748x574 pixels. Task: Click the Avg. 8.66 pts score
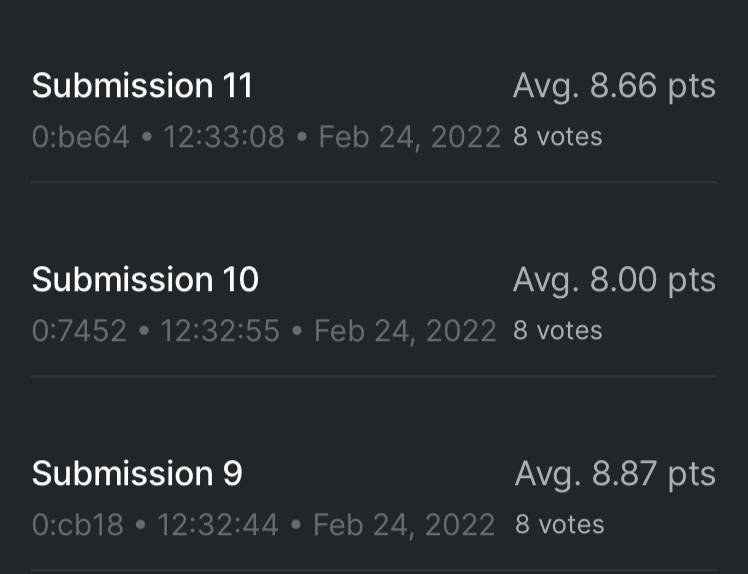coord(614,86)
